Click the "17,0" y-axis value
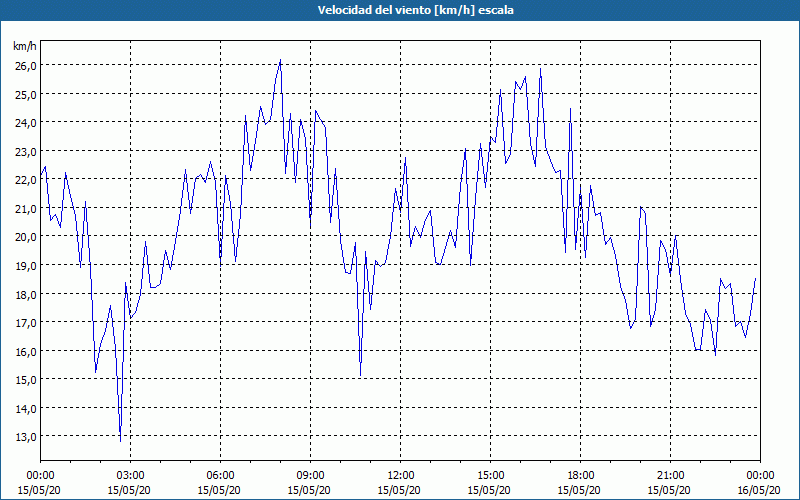800x500 pixels. 25,322
